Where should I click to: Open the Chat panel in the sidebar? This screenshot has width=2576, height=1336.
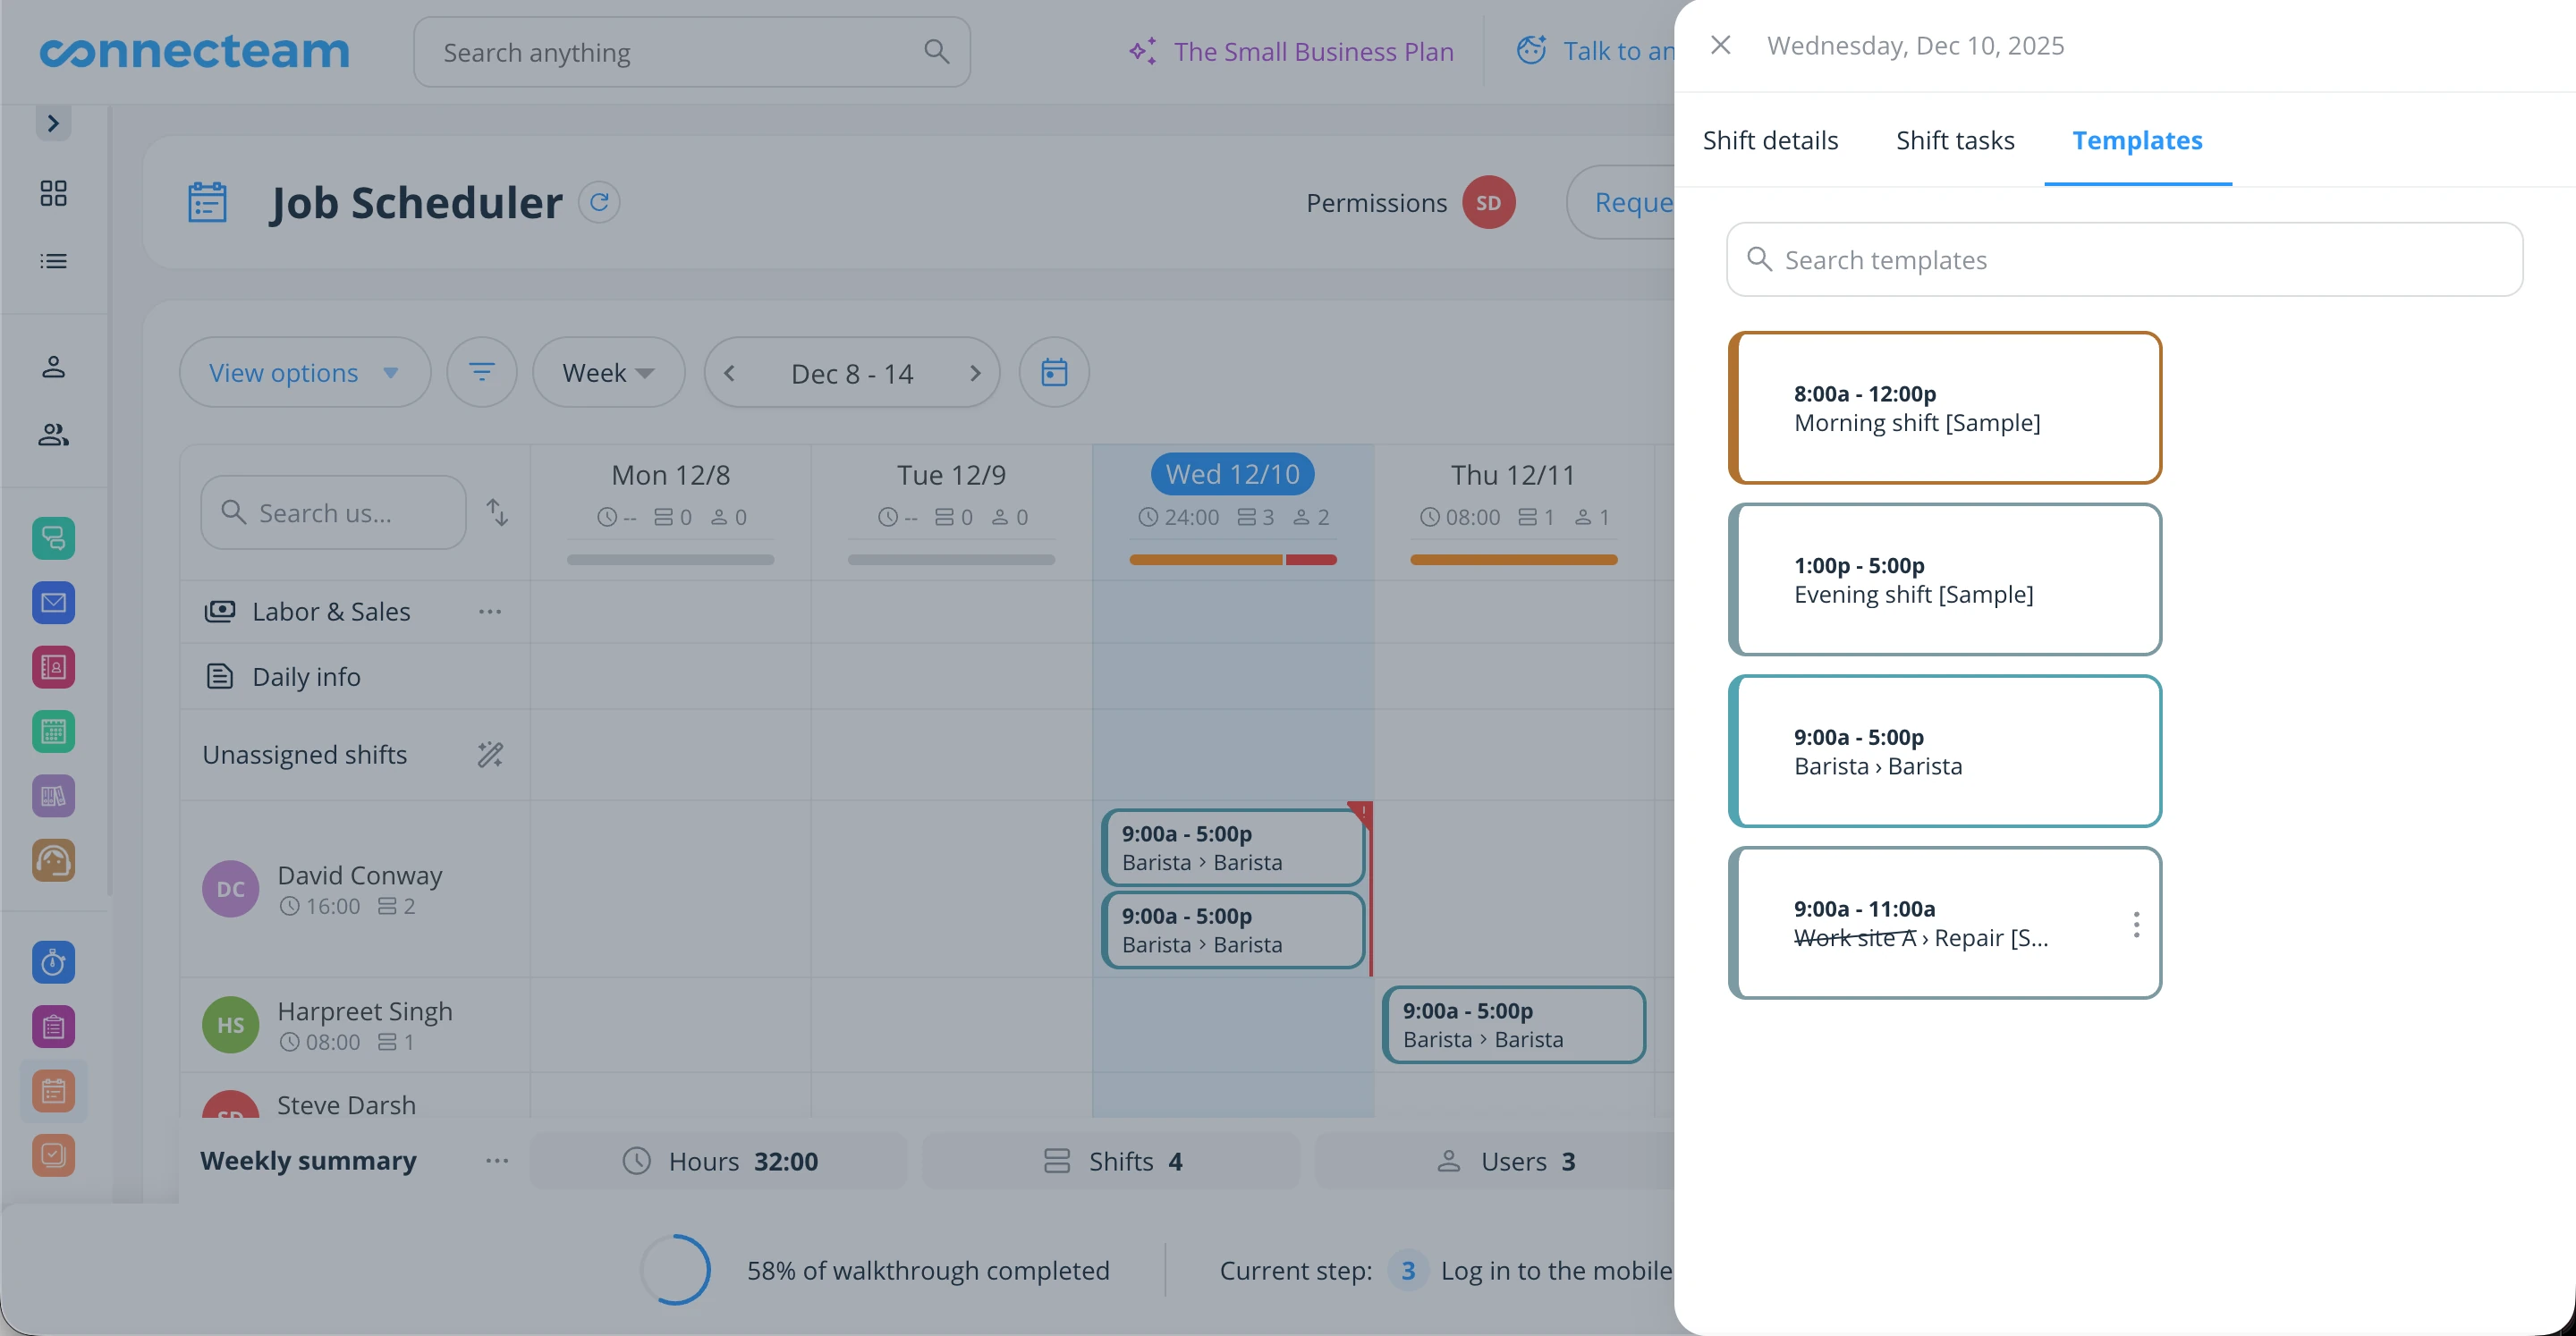(x=53, y=538)
